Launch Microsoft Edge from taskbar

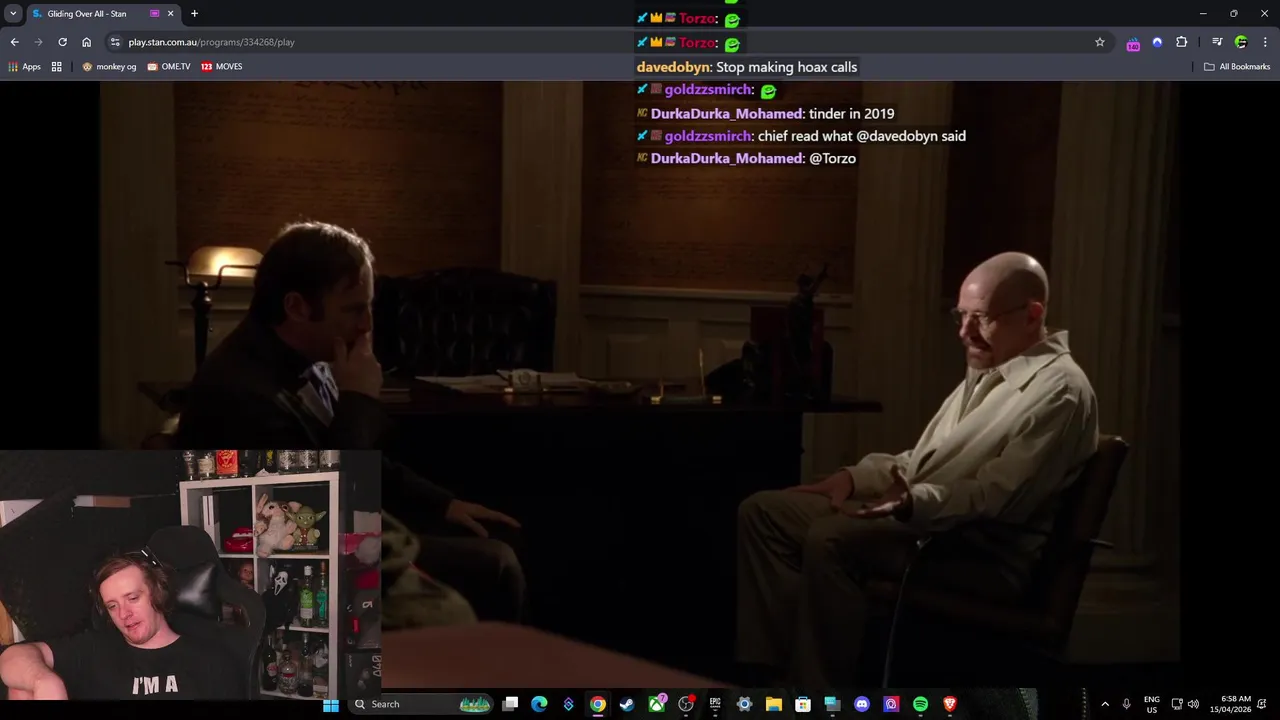[539, 704]
